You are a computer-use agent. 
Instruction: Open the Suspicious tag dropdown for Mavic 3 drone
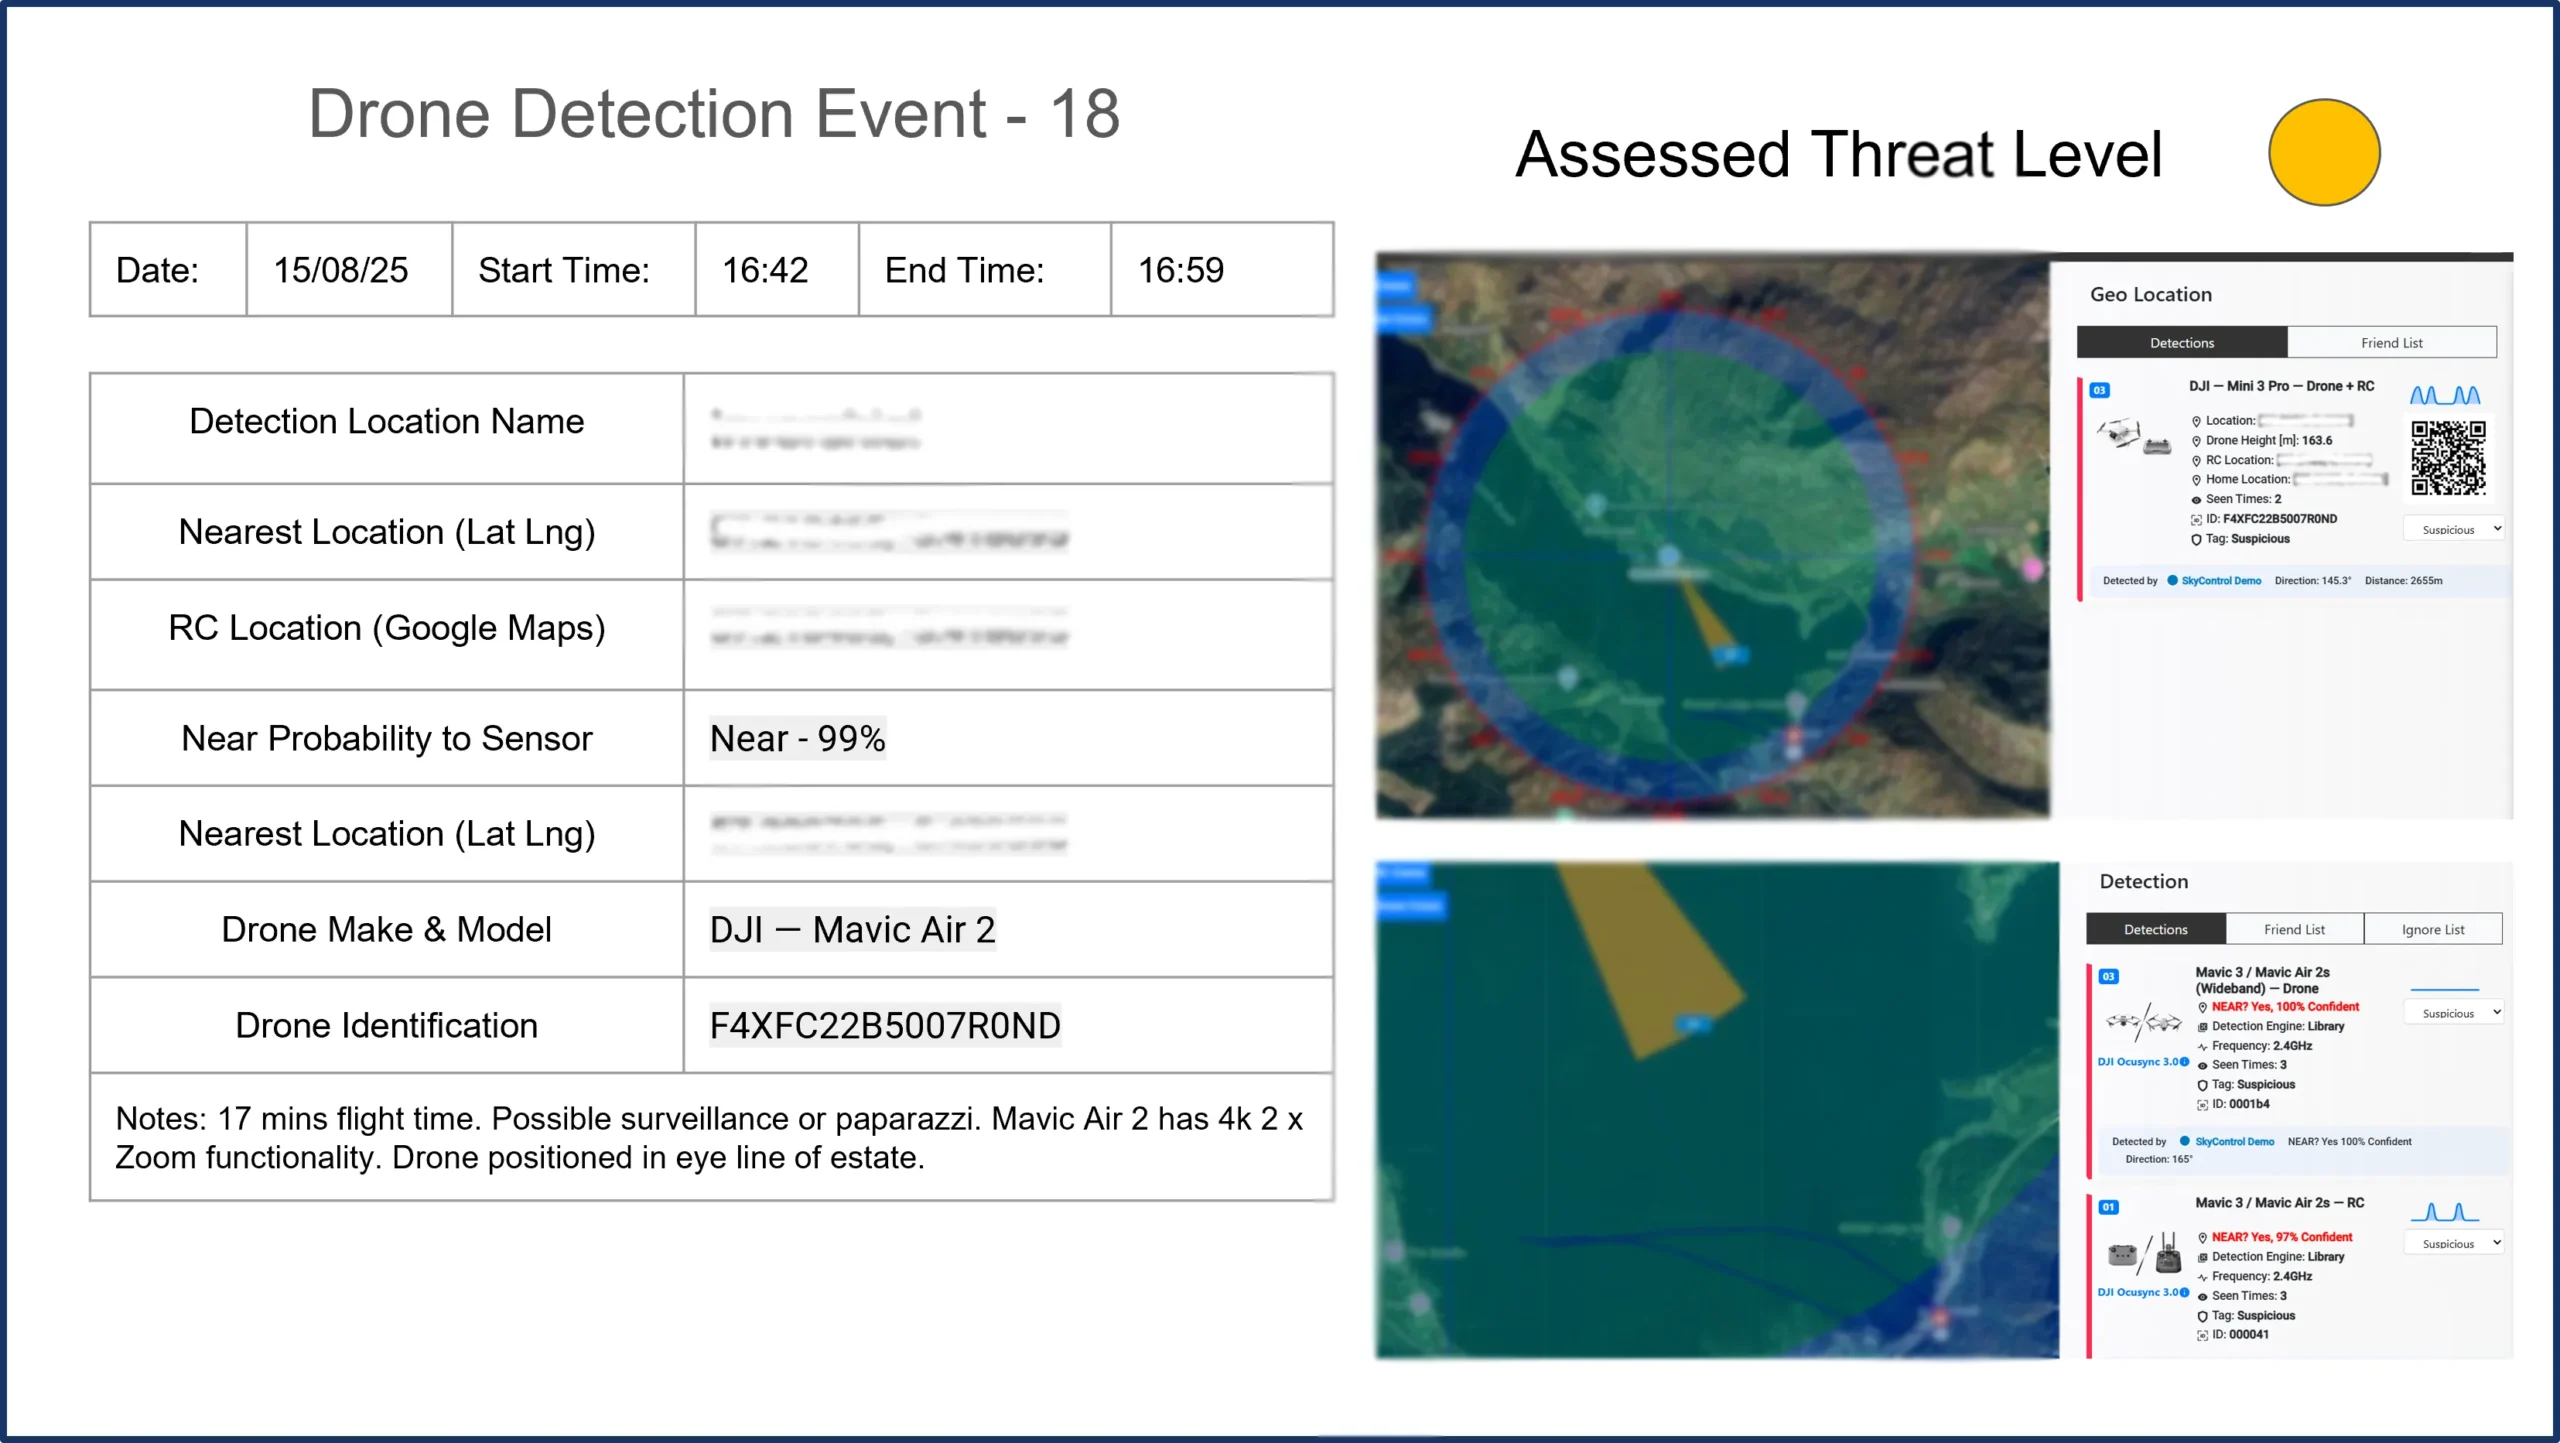click(2453, 1012)
